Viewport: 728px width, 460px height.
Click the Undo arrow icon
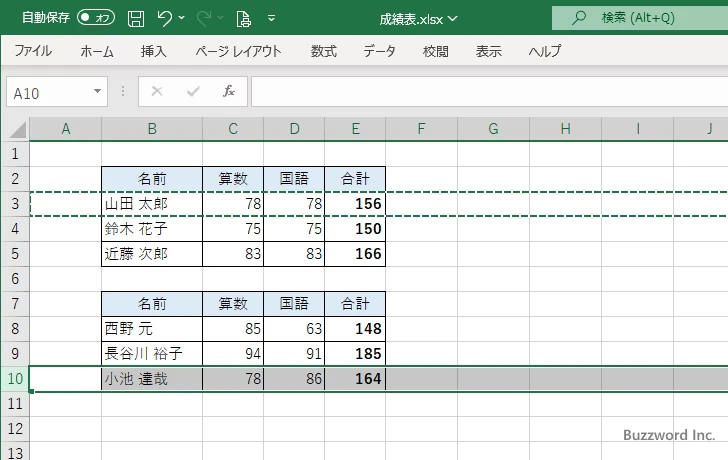[x=164, y=18]
